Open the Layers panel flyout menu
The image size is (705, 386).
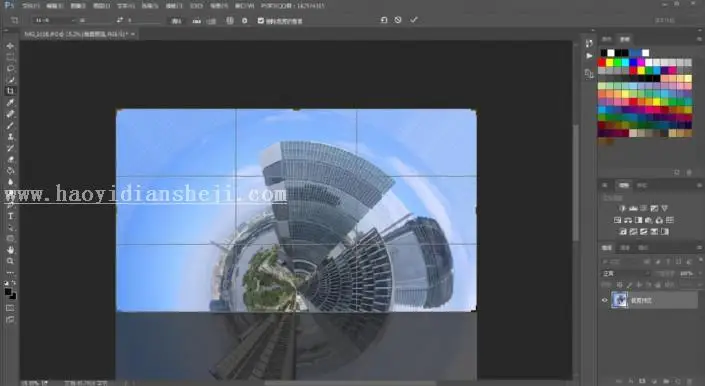click(x=699, y=248)
